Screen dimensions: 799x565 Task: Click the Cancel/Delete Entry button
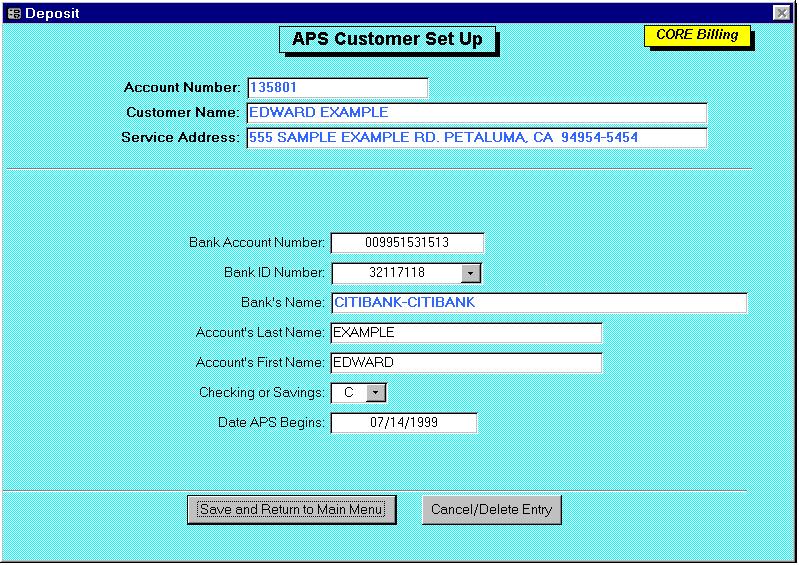pos(492,509)
